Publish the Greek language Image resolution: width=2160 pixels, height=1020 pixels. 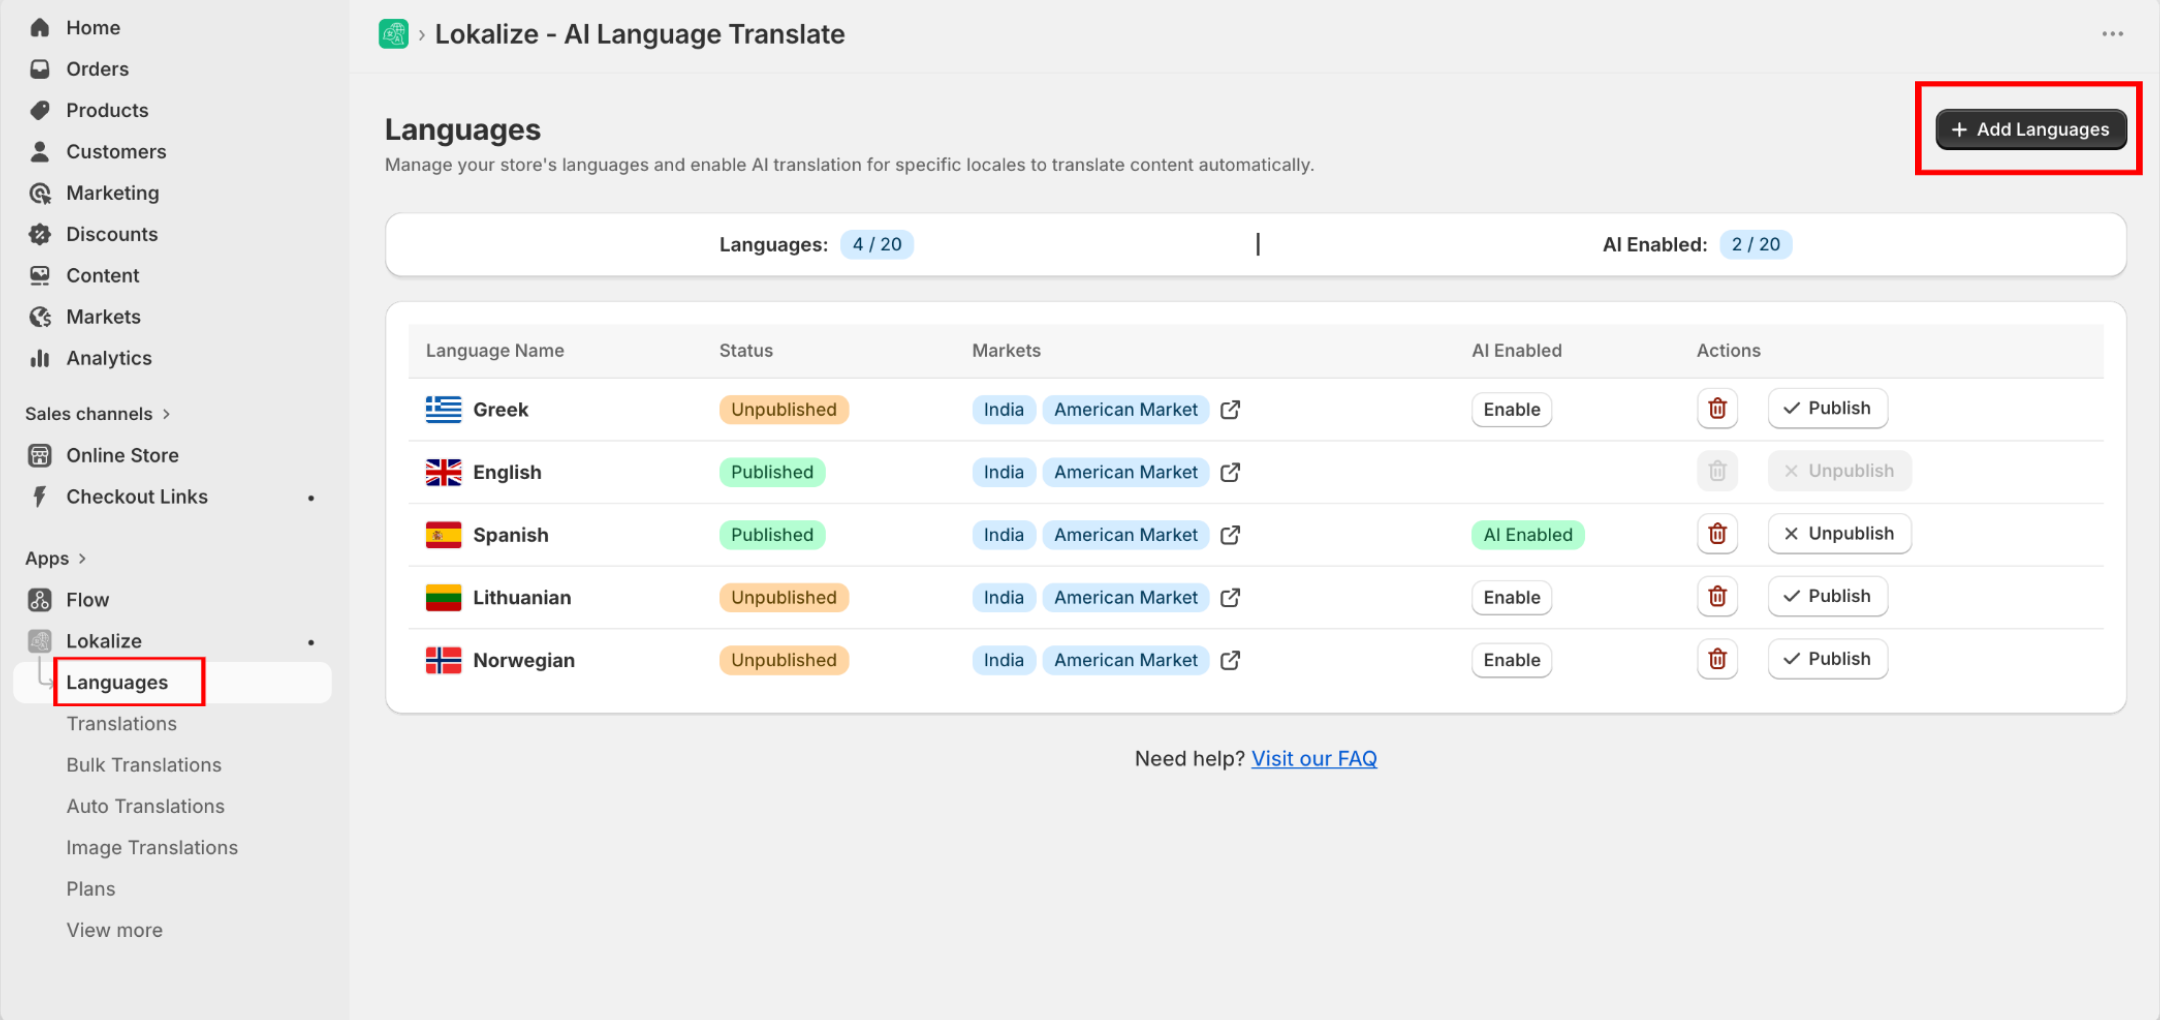coord(1827,408)
